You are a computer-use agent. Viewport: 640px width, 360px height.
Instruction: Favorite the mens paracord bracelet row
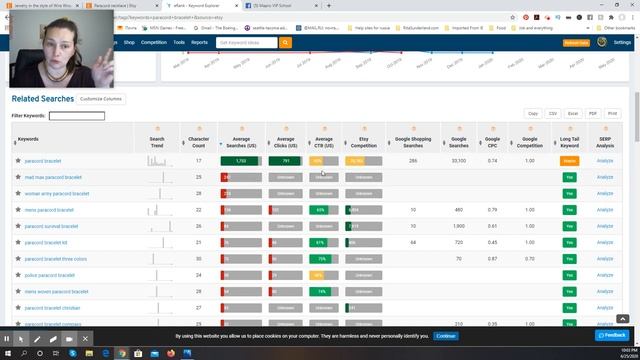pyautogui.click(x=18, y=209)
